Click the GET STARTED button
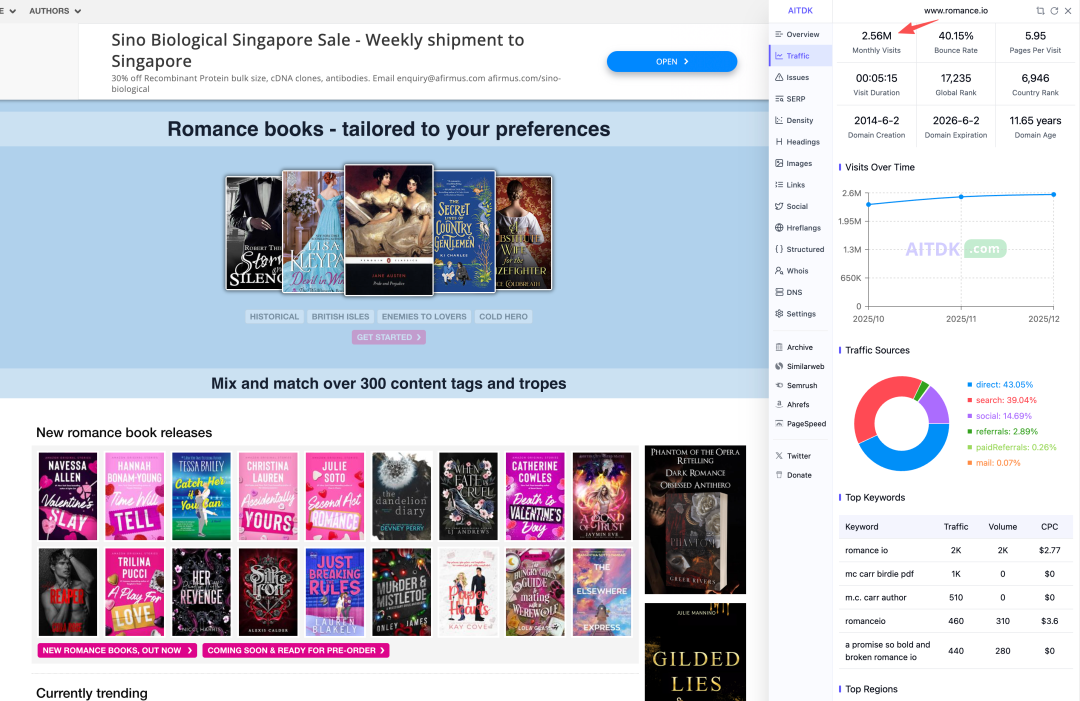Image resolution: width=1080 pixels, height=701 pixels. tap(388, 337)
